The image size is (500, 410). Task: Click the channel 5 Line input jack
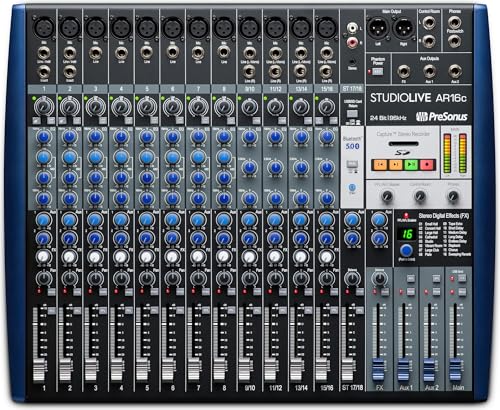pyautogui.click(x=147, y=53)
